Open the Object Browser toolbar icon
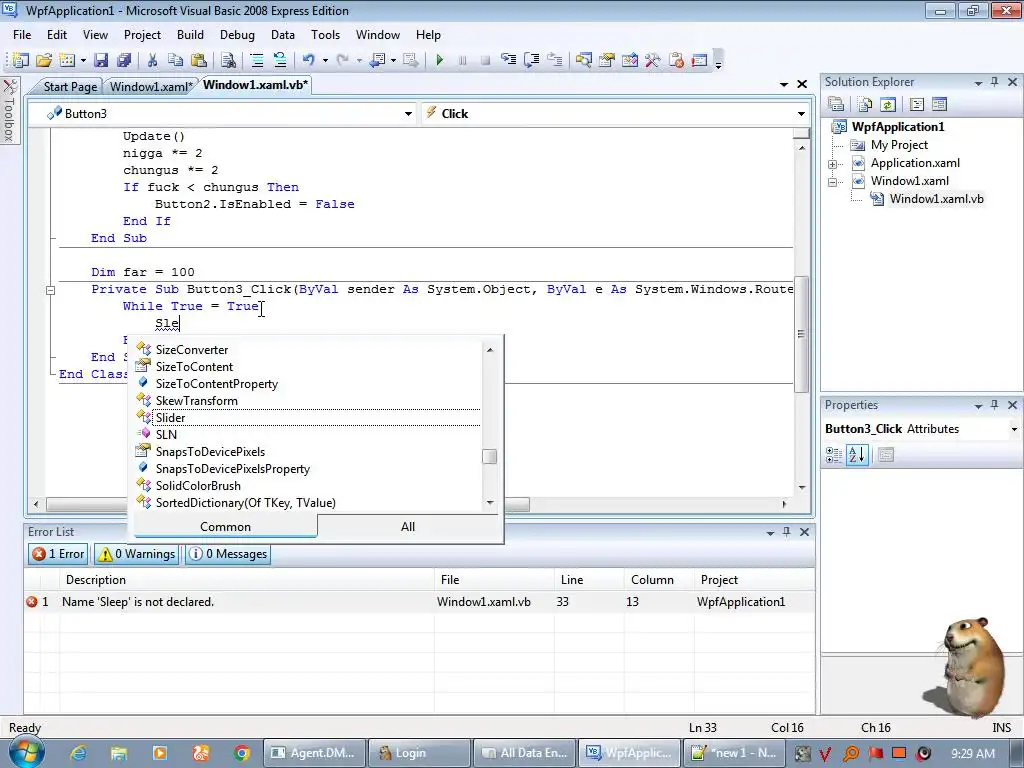The width and height of the screenshot is (1024, 768). (x=630, y=60)
